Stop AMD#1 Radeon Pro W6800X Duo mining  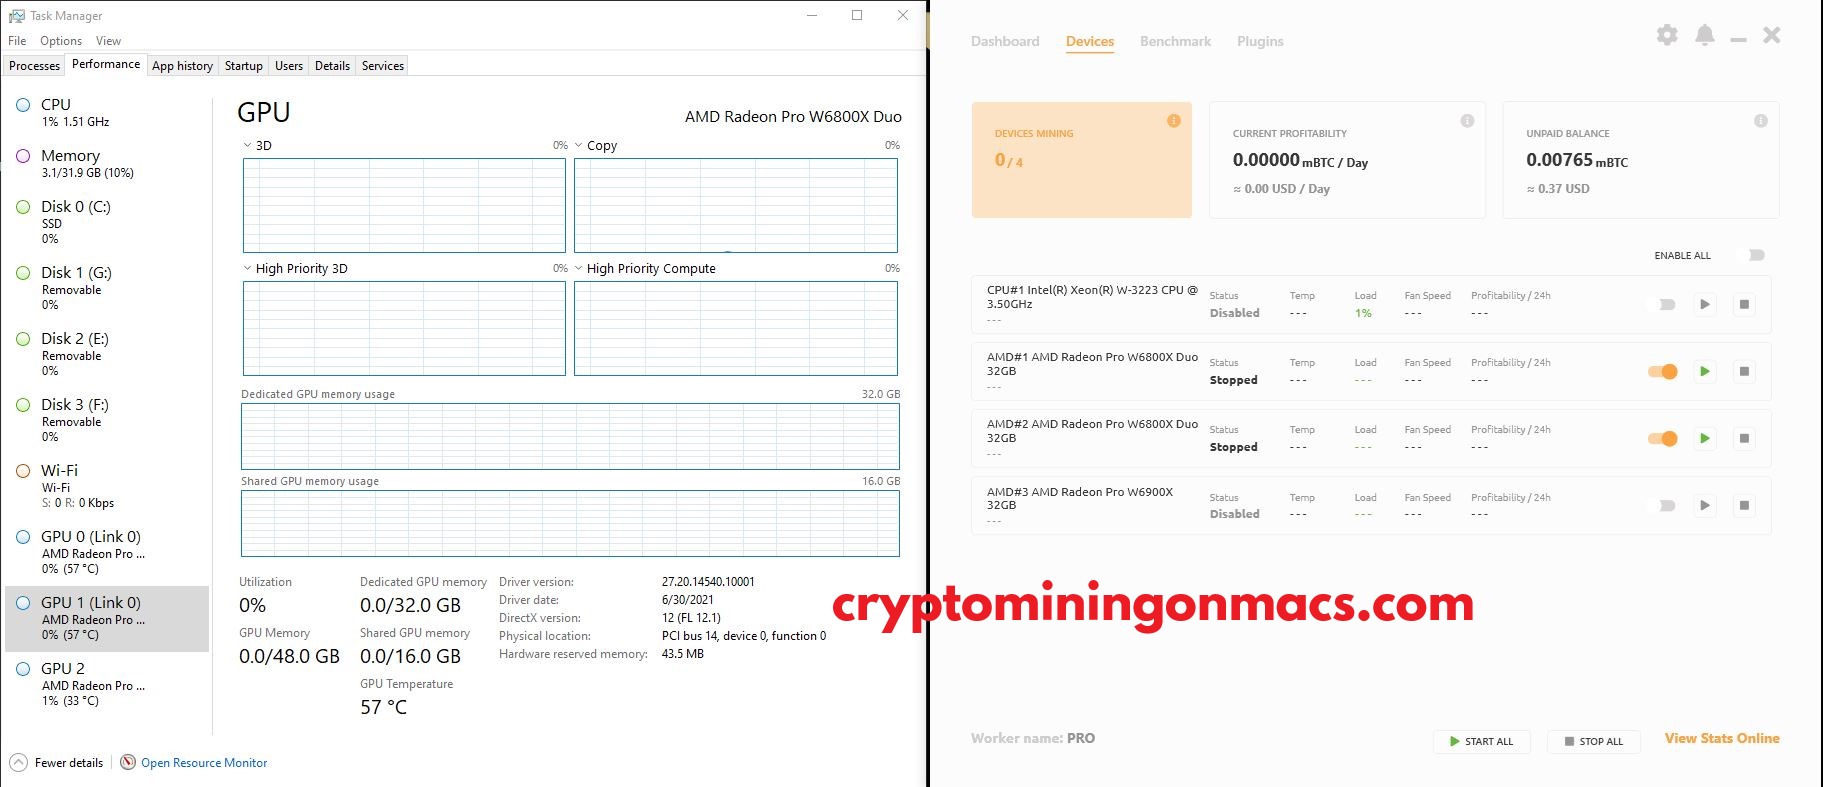(1744, 371)
